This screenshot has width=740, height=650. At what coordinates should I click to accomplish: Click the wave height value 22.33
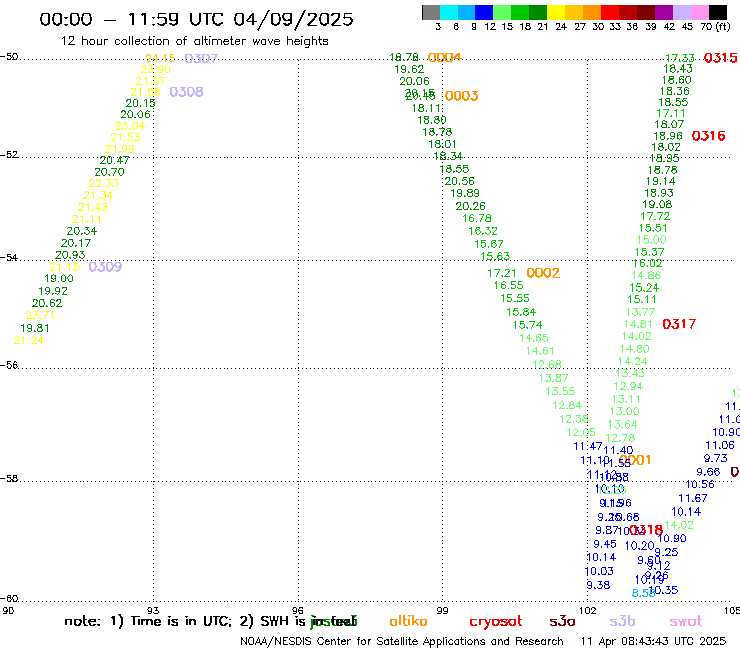[x=104, y=183]
